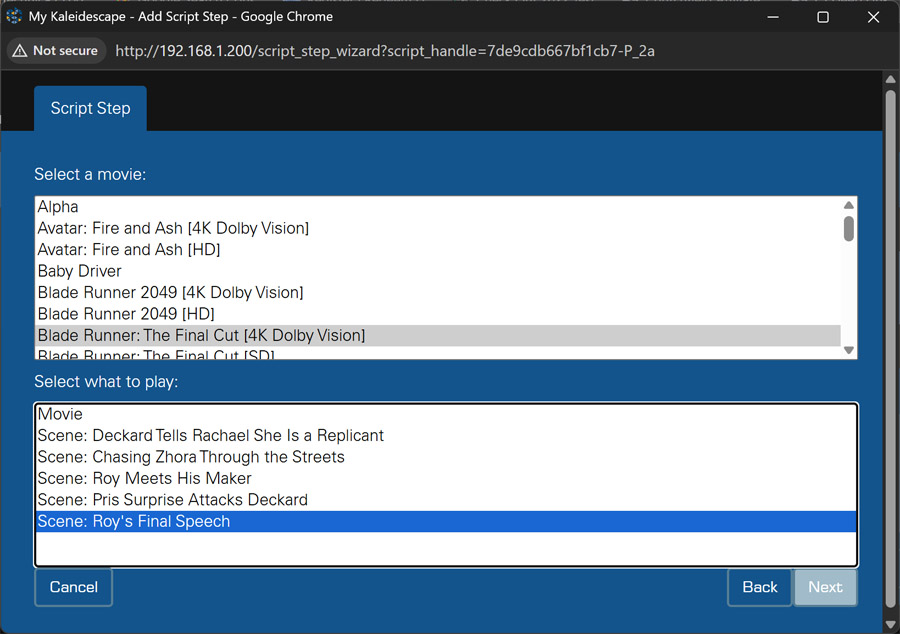Choose Baby Driver from the movie list
900x634 pixels.
pyautogui.click(x=438, y=271)
